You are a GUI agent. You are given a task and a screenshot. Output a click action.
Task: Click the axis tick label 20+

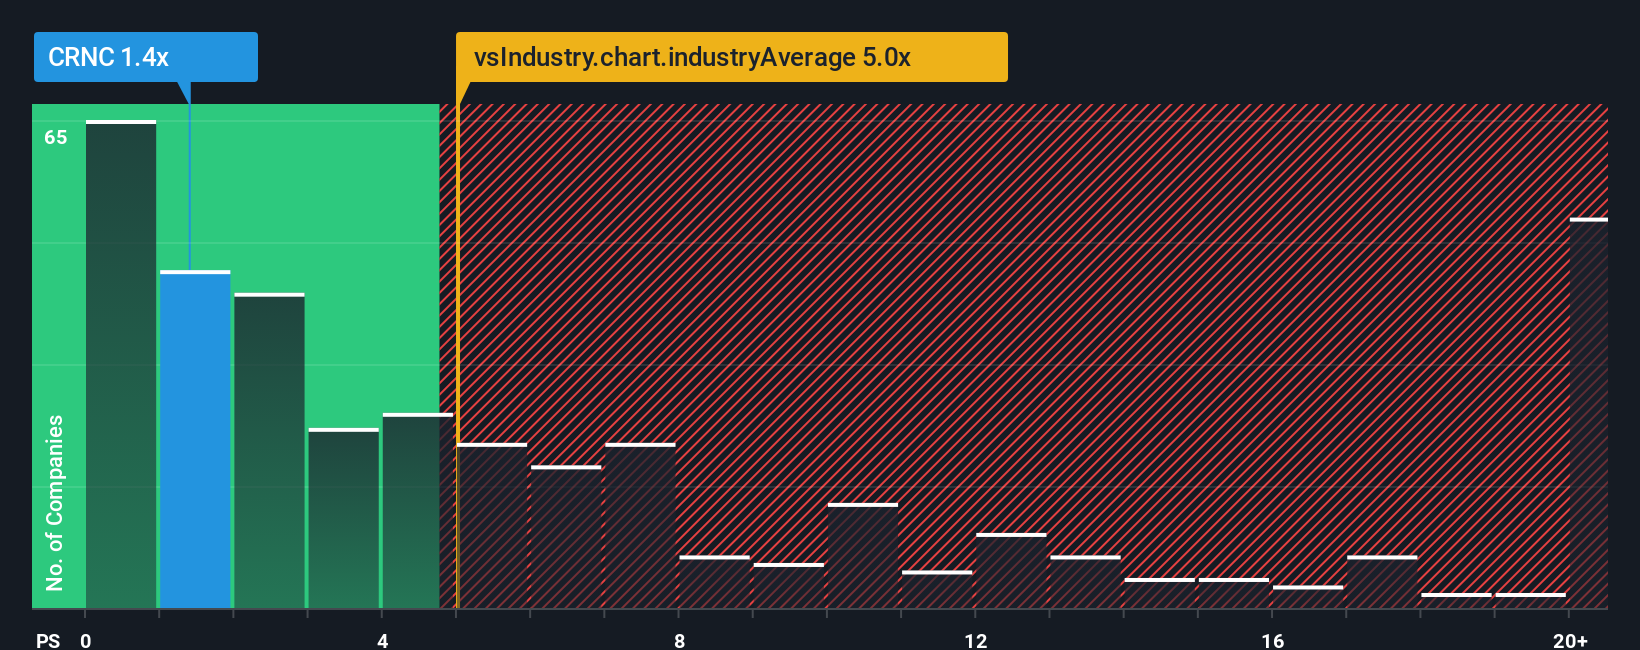pos(1570,640)
